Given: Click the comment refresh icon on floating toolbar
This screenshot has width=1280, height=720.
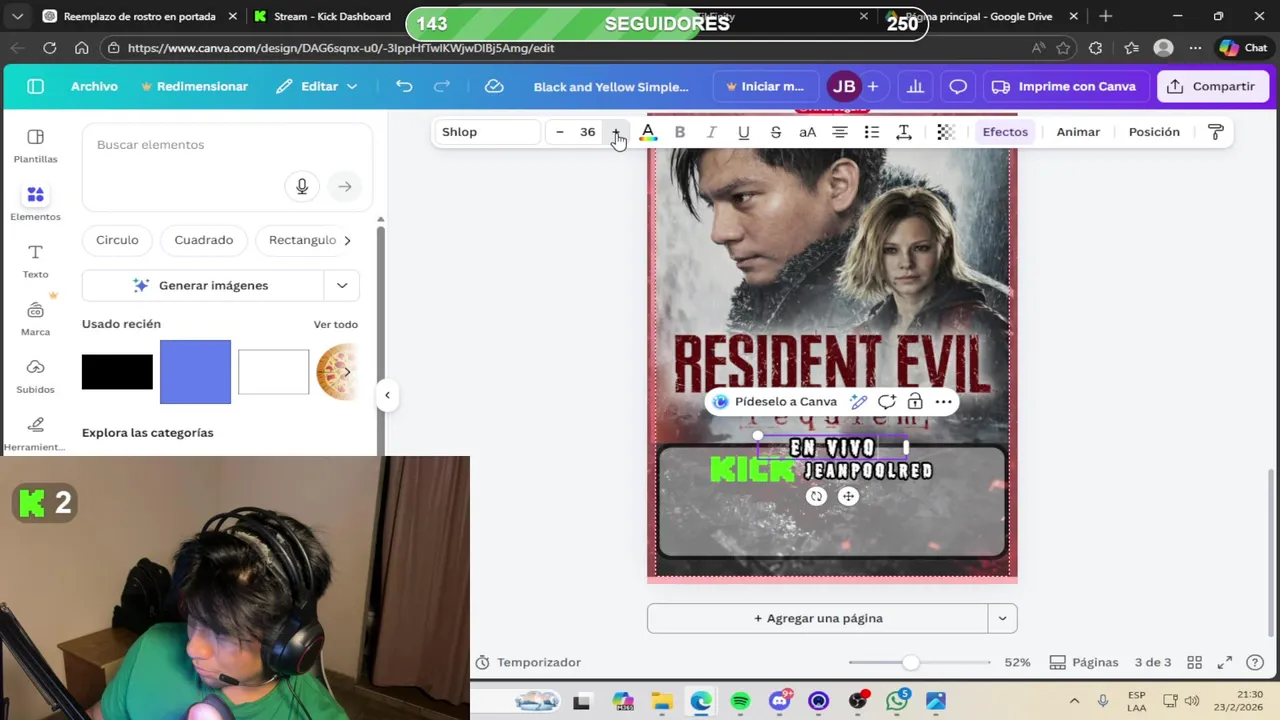Looking at the screenshot, I should [887, 402].
